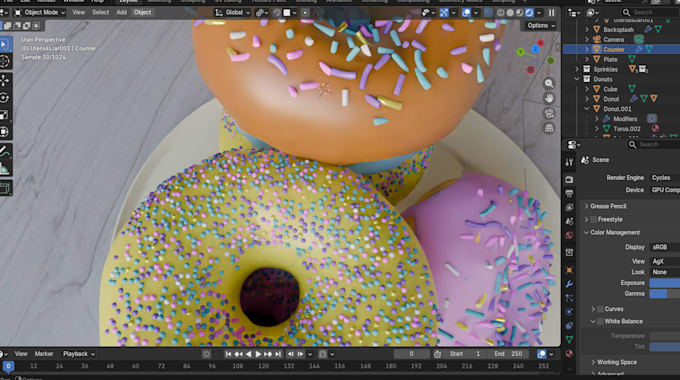Open World properties tab icon
The width and height of the screenshot is (680, 380).
point(569,236)
